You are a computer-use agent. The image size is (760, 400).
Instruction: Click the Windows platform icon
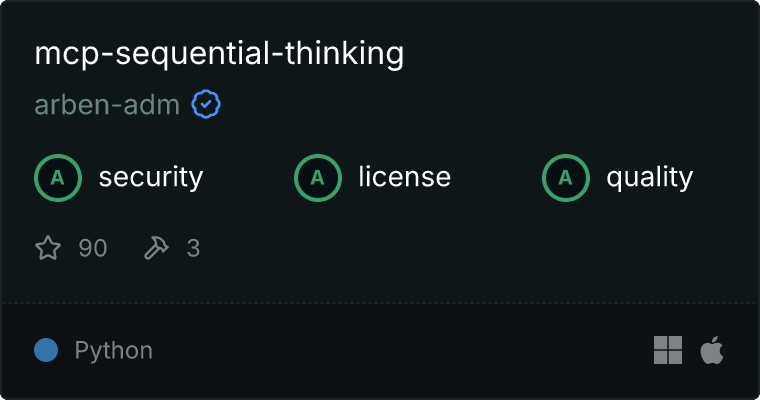click(x=668, y=350)
